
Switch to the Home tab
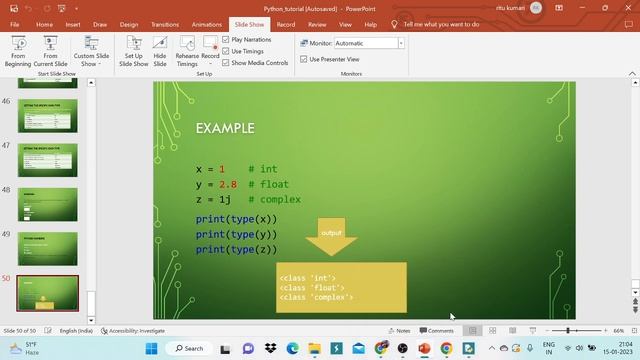44,24
